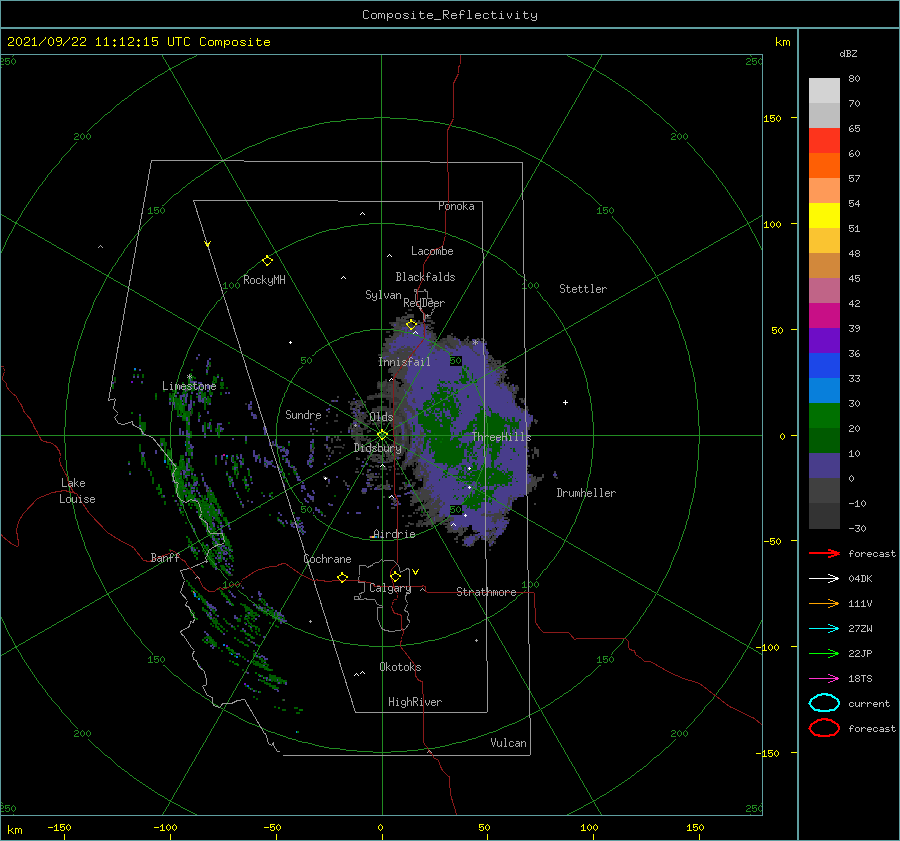
Task: Click the Banff label
Action: coord(165,557)
